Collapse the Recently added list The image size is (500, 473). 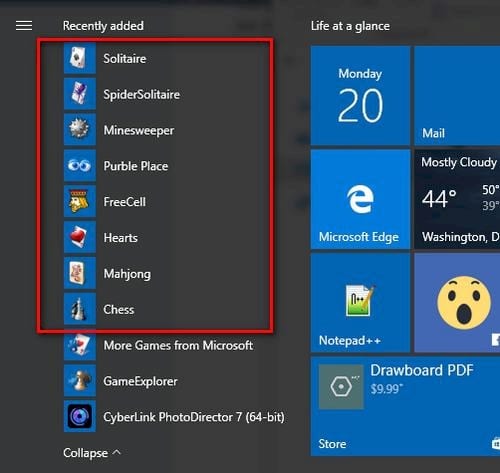coord(92,453)
